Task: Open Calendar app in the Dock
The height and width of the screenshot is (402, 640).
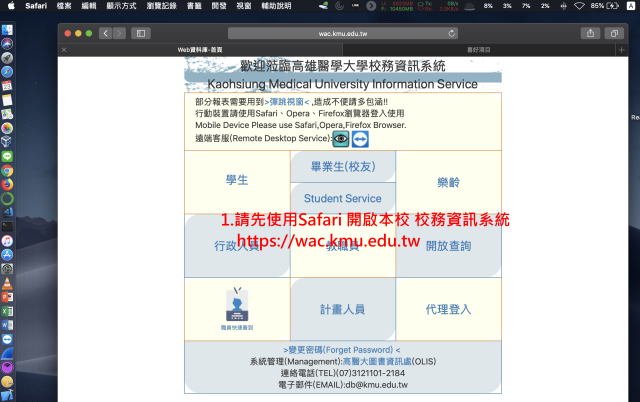Action: click(7, 86)
